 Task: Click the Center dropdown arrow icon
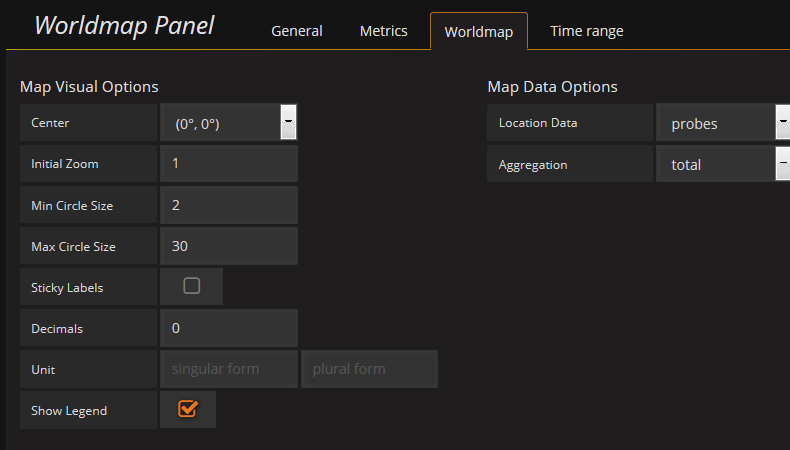[288, 122]
